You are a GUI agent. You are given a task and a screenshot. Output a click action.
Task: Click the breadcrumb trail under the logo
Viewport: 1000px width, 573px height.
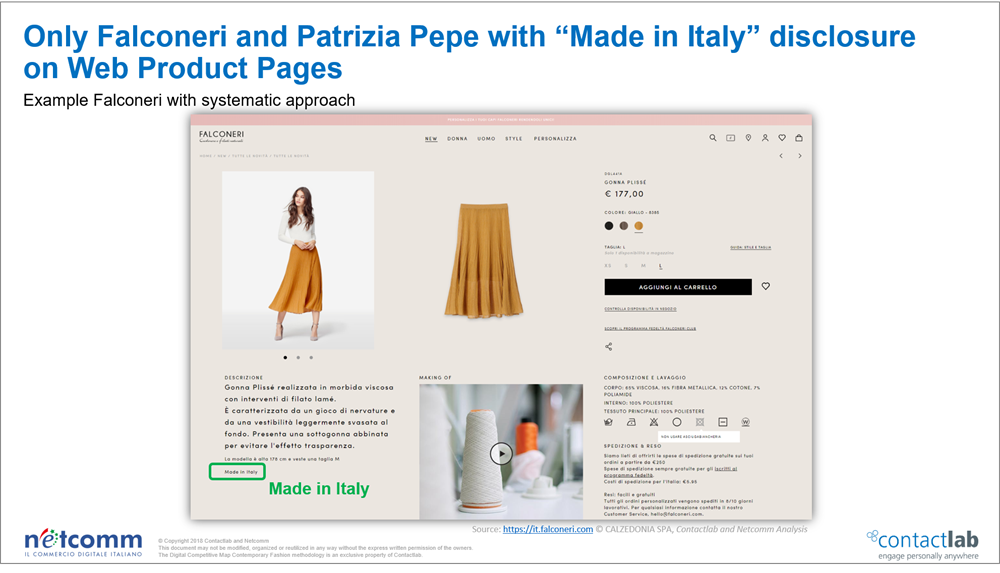pos(254,156)
